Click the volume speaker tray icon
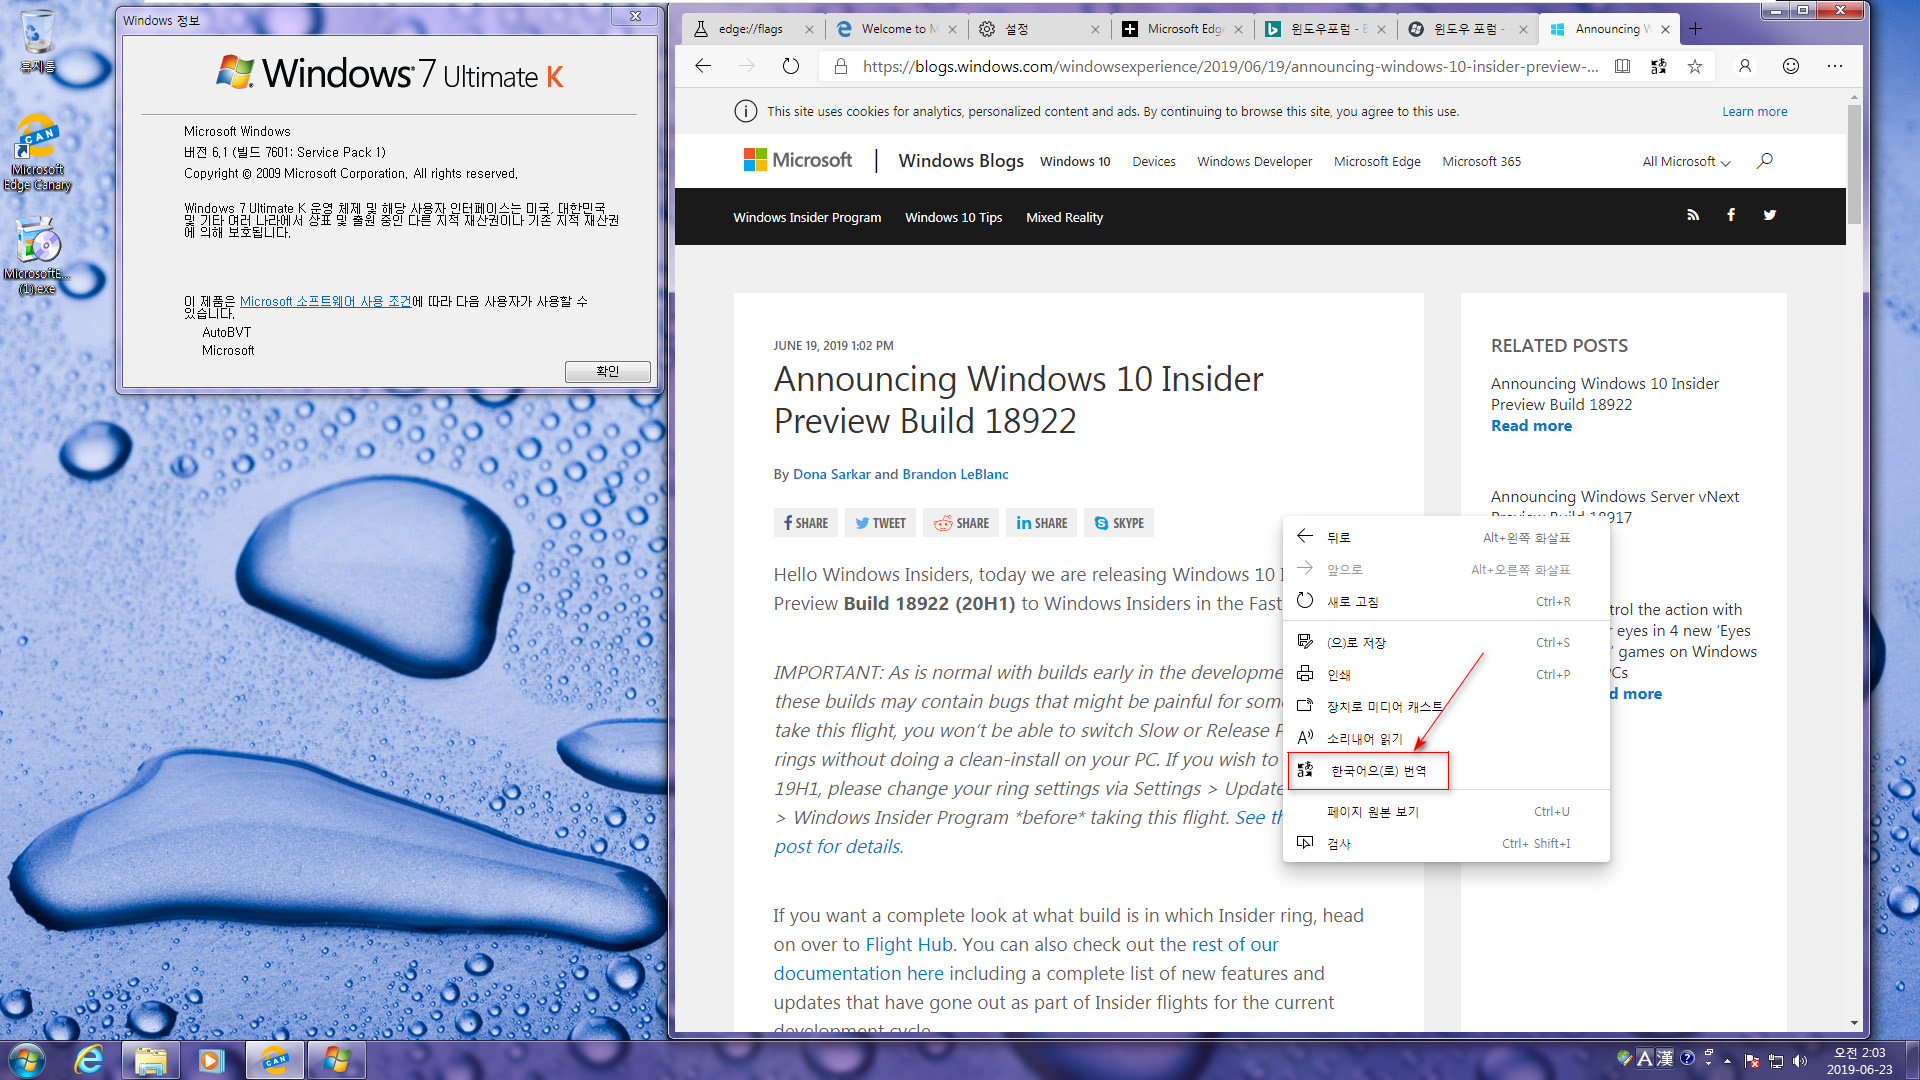 click(1800, 1061)
